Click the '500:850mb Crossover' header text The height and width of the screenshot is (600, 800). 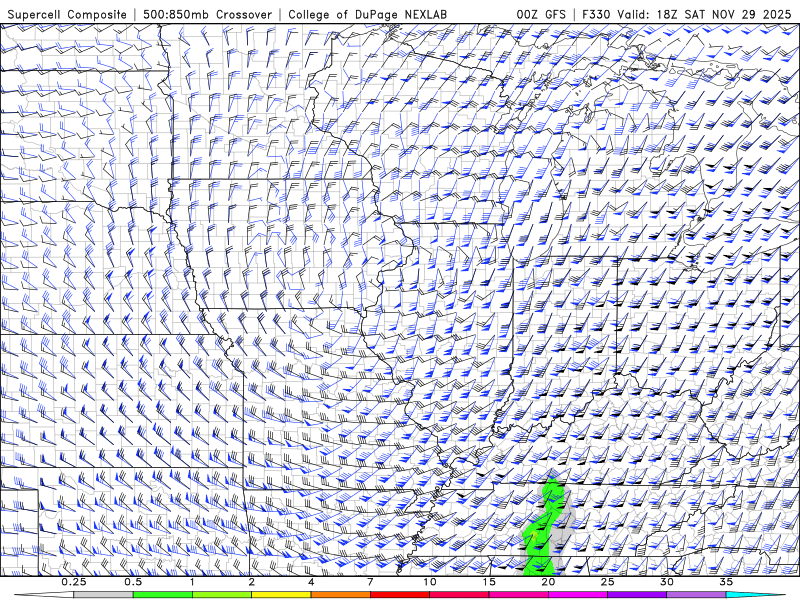point(208,14)
